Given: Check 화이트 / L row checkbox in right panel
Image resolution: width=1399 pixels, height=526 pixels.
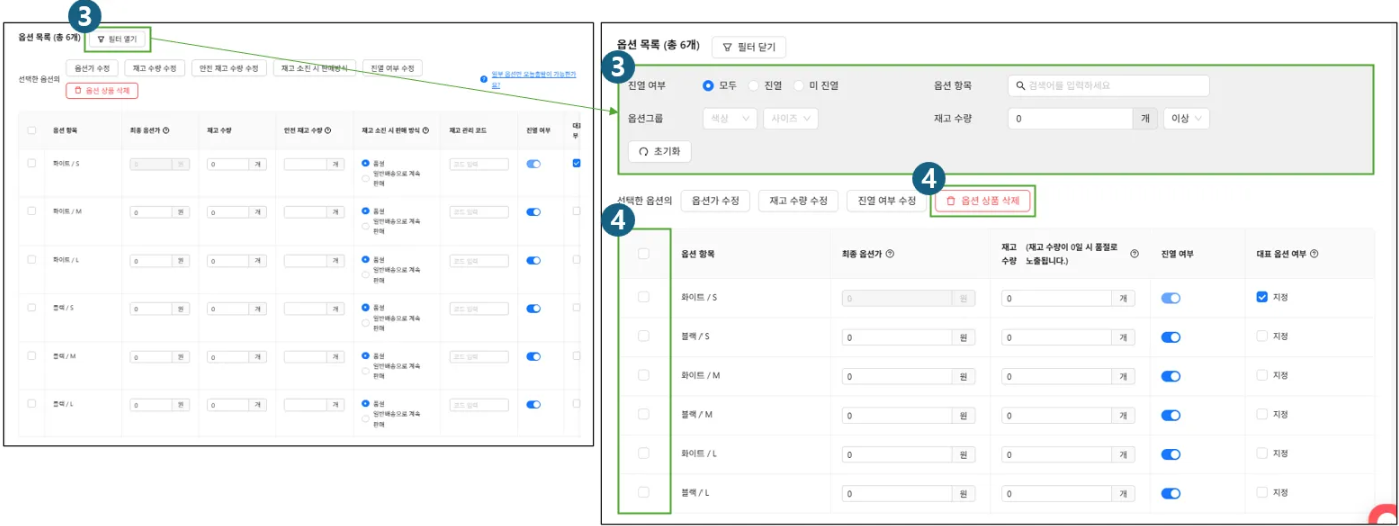Looking at the screenshot, I should click(644, 453).
